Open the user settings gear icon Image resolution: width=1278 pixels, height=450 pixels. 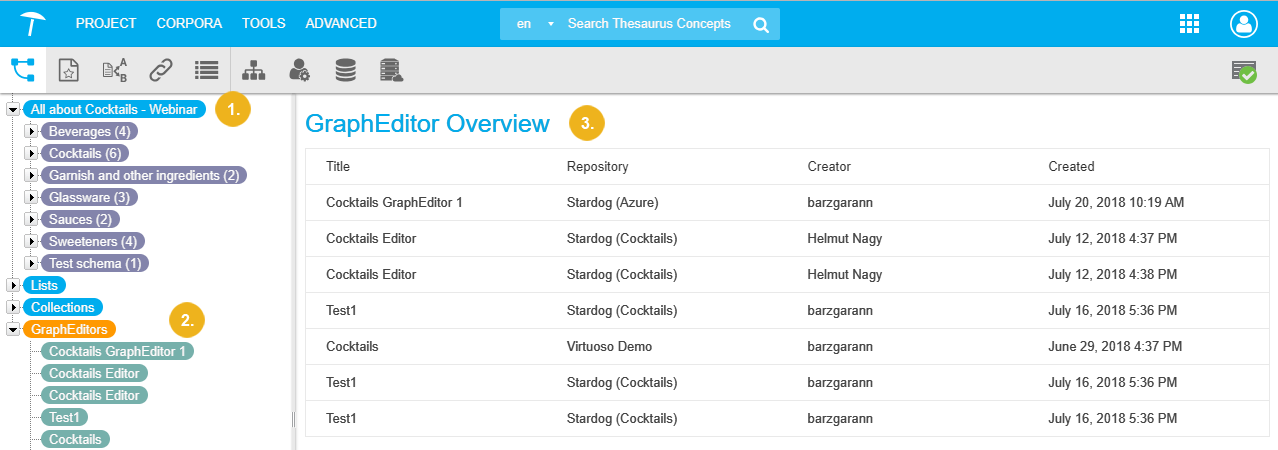(x=299, y=70)
